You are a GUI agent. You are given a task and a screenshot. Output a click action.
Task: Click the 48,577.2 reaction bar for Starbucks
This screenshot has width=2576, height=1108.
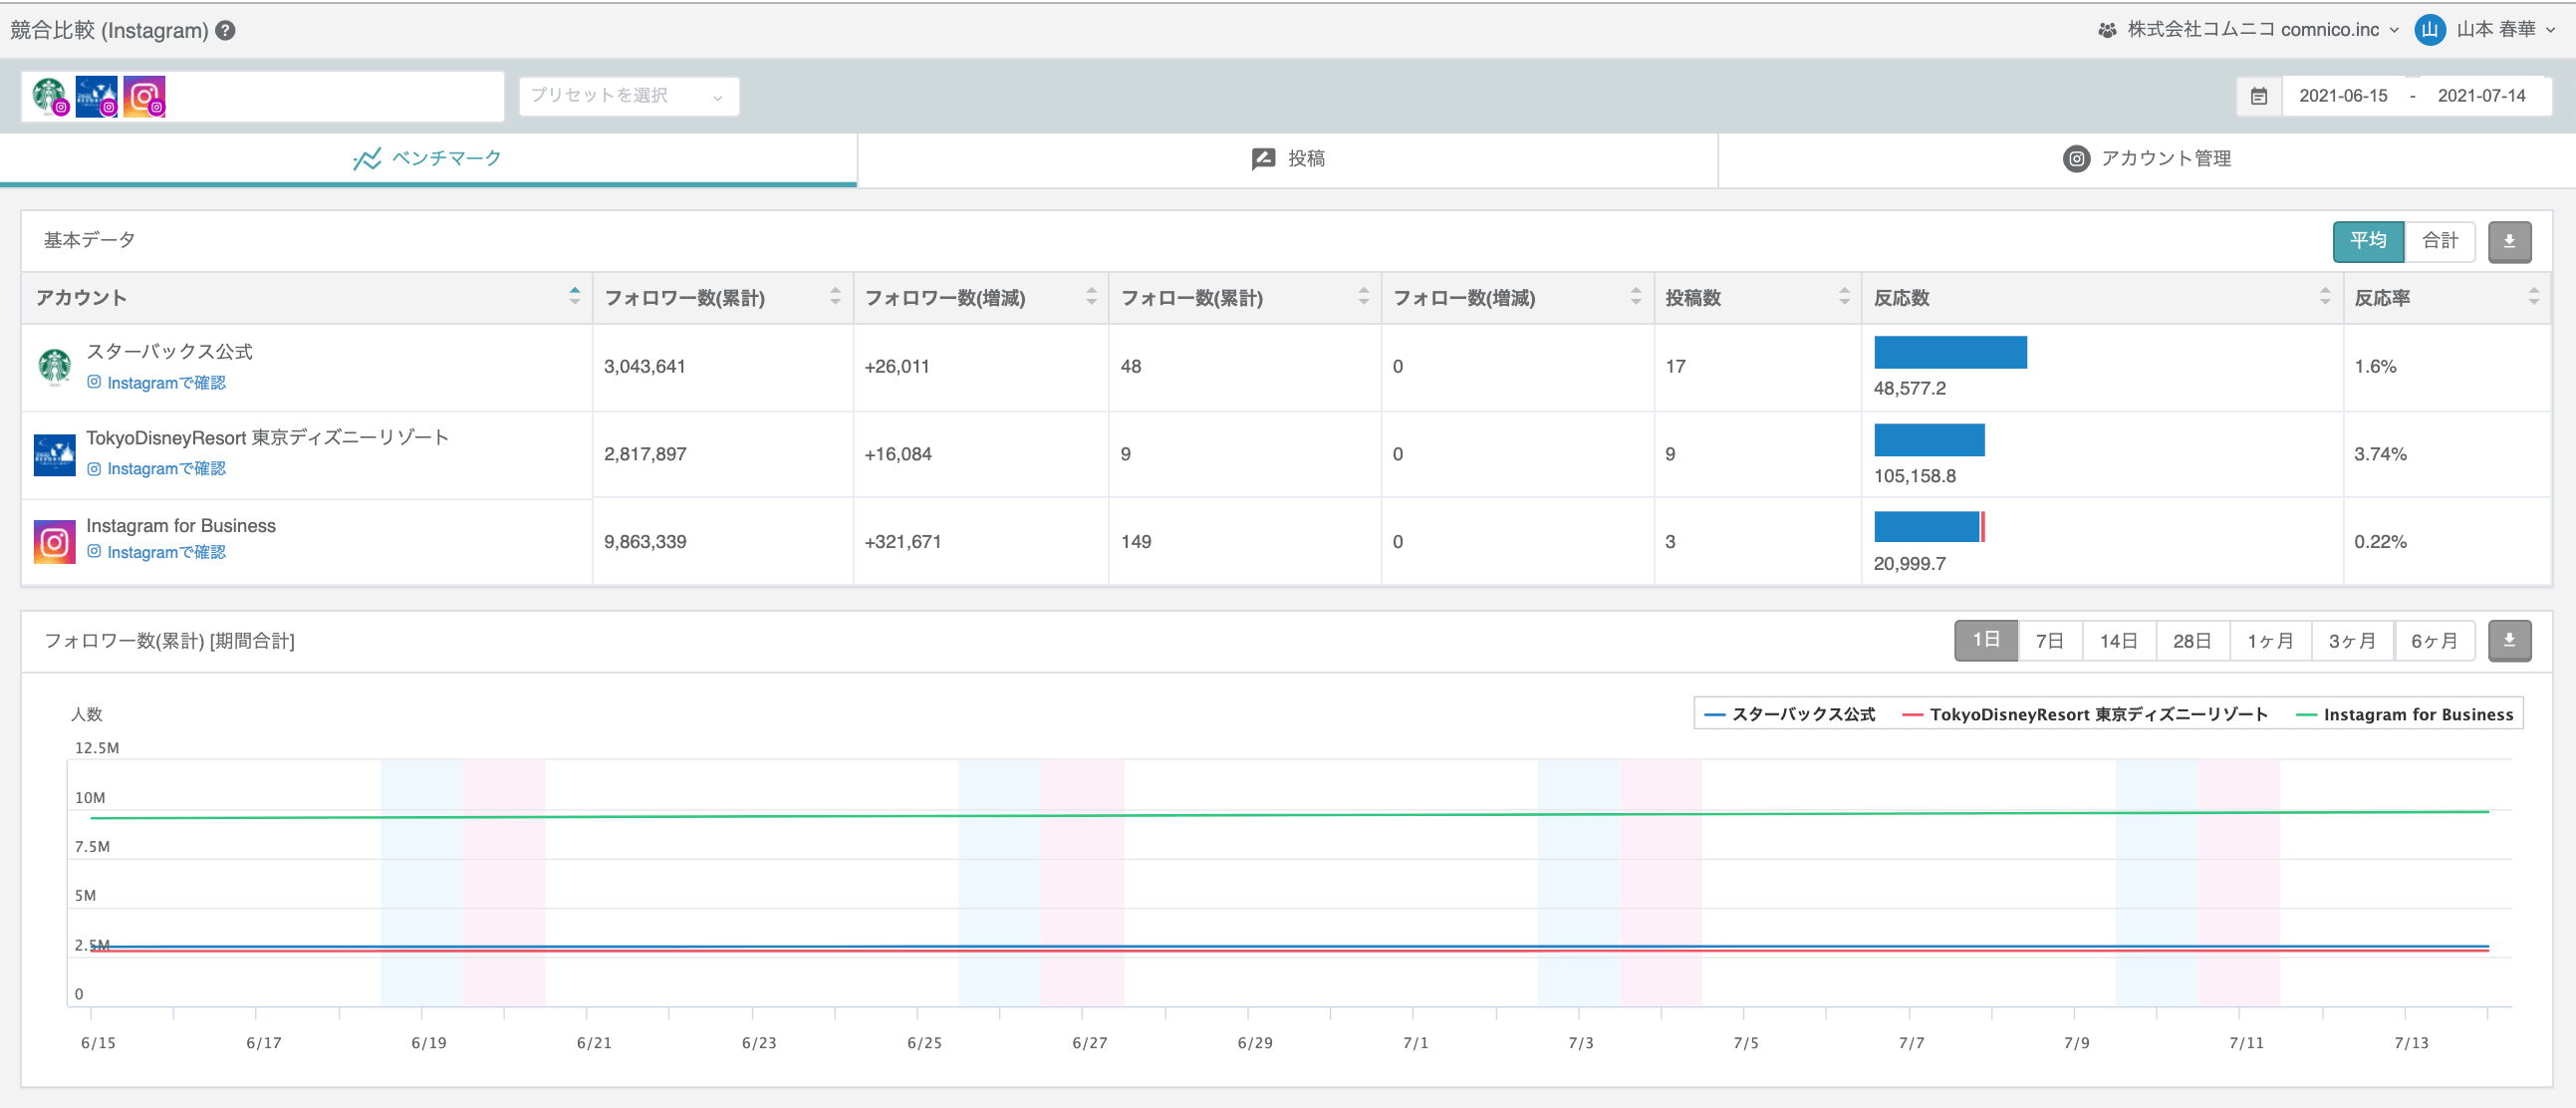coord(1950,352)
